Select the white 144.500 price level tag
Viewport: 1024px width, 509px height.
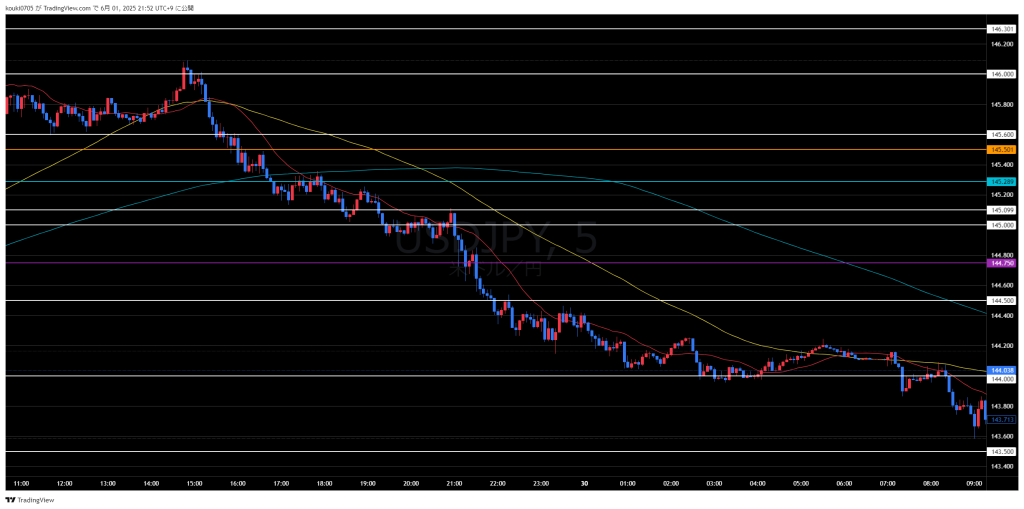(x=1001, y=300)
